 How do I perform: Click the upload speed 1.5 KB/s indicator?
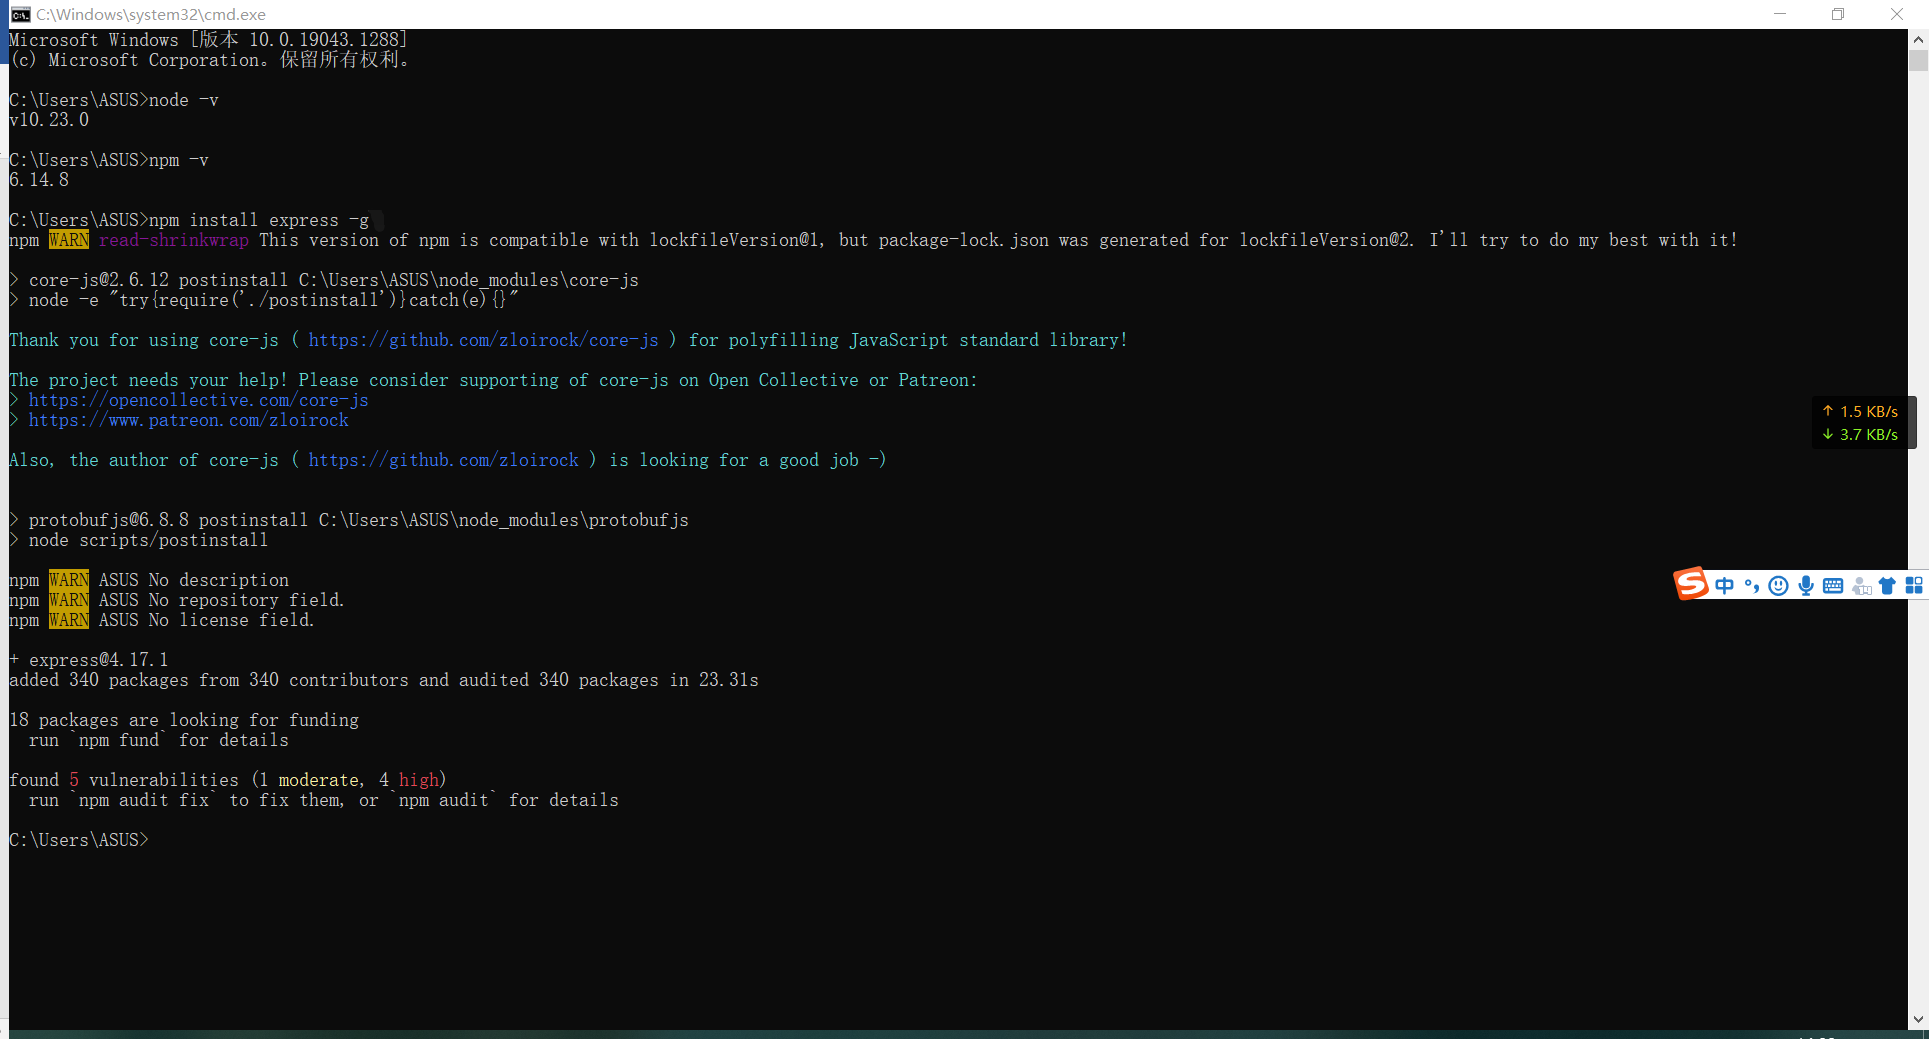tap(1860, 411)
